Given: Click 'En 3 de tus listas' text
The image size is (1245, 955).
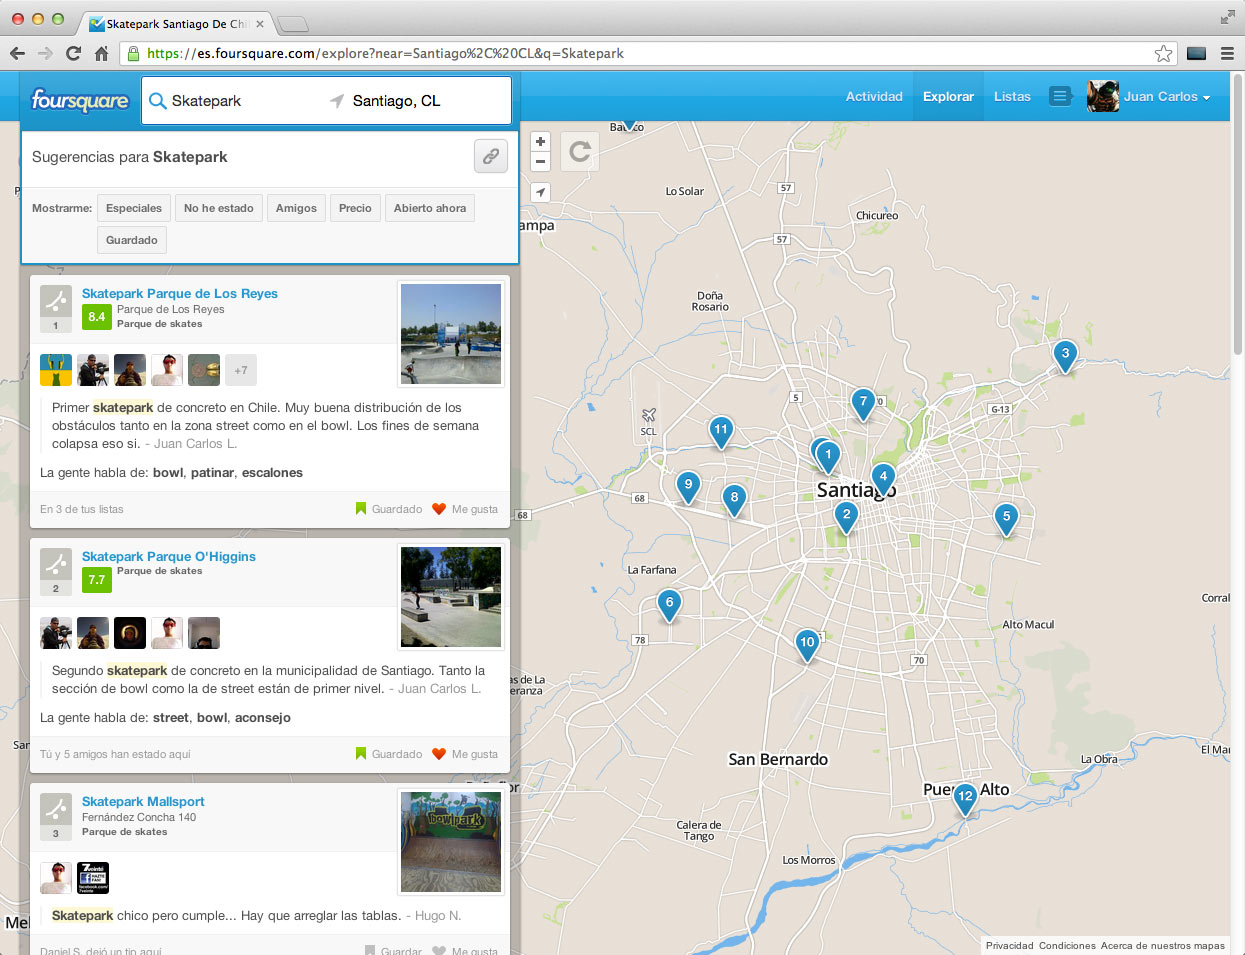Looking at the screenshot, I should click(82, 509).
